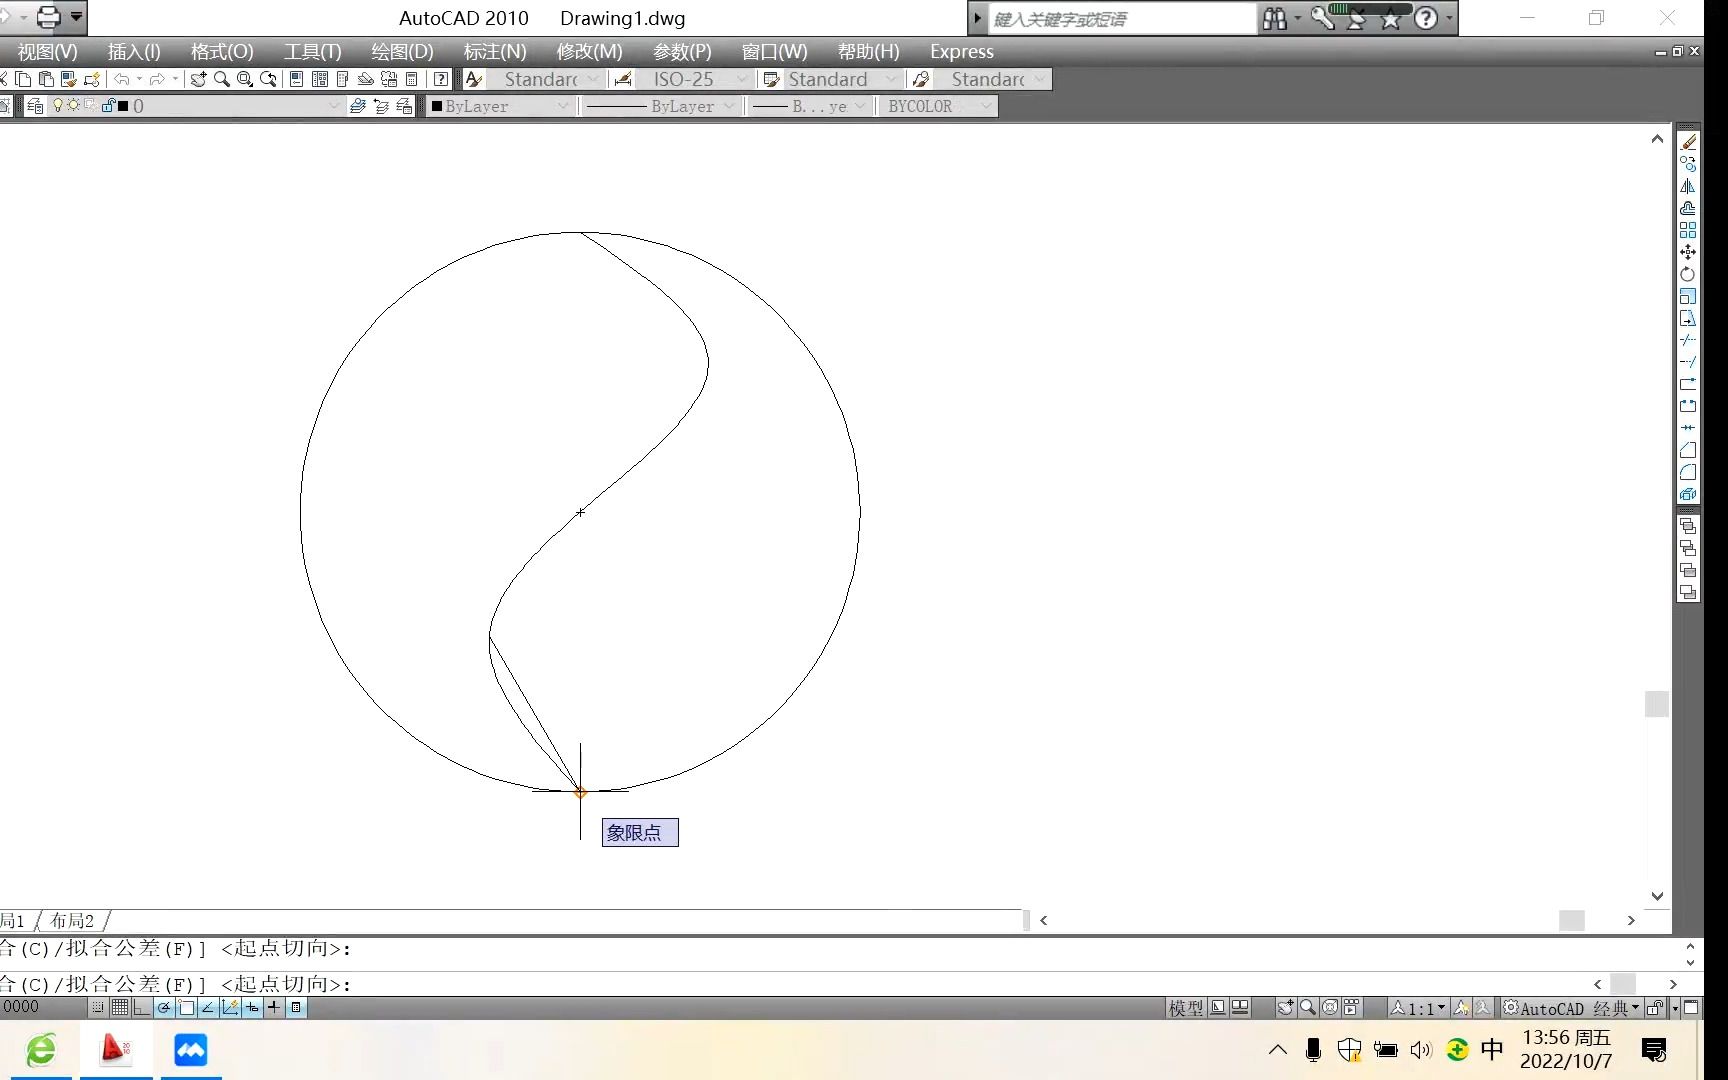Open the text style Standard dropdown

[544, 79]
